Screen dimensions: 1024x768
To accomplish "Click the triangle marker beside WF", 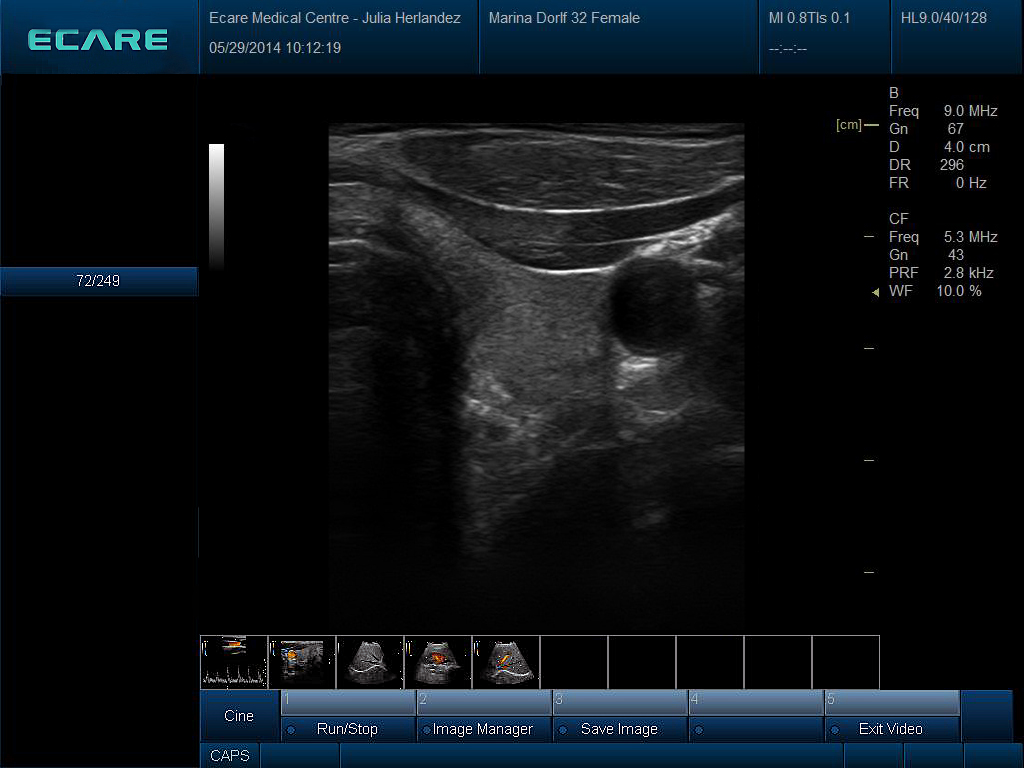I will pos(876,292).
